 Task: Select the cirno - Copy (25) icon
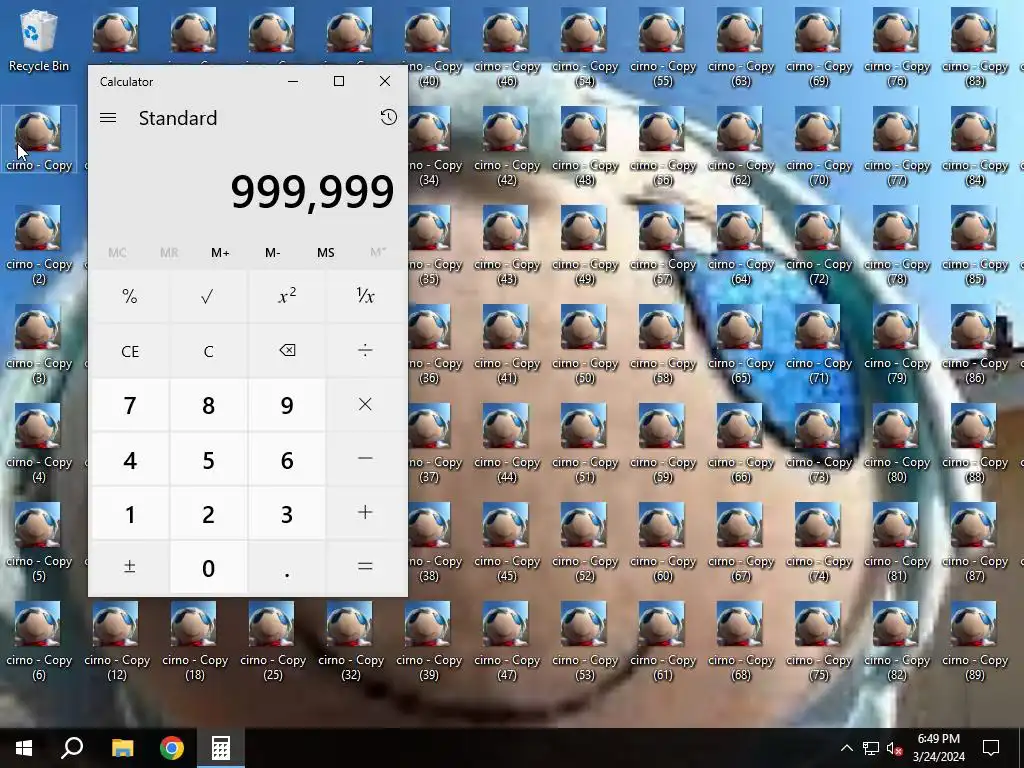[x=273, y=641]
